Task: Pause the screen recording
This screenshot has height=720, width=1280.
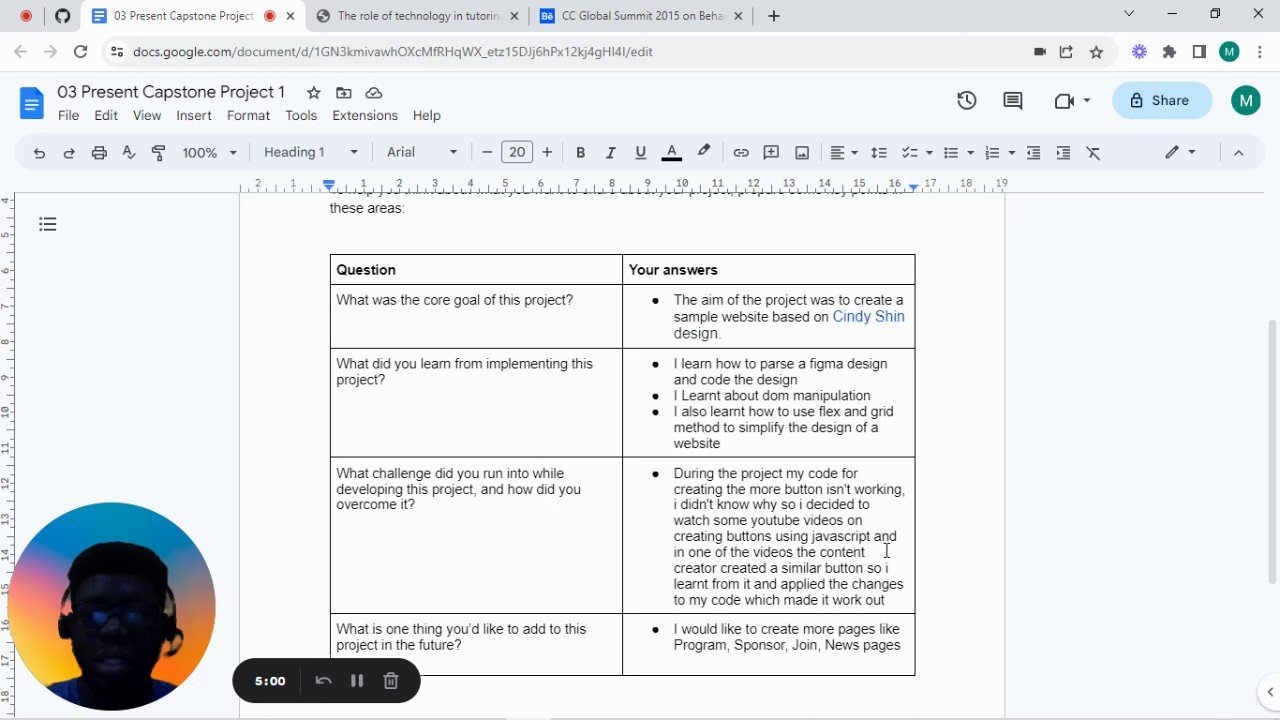Action: tap(357, 681)
